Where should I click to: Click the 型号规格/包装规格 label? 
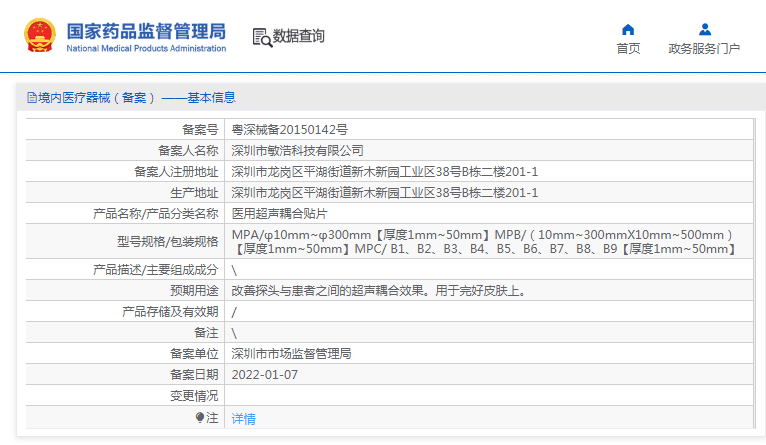pos(167,242)
